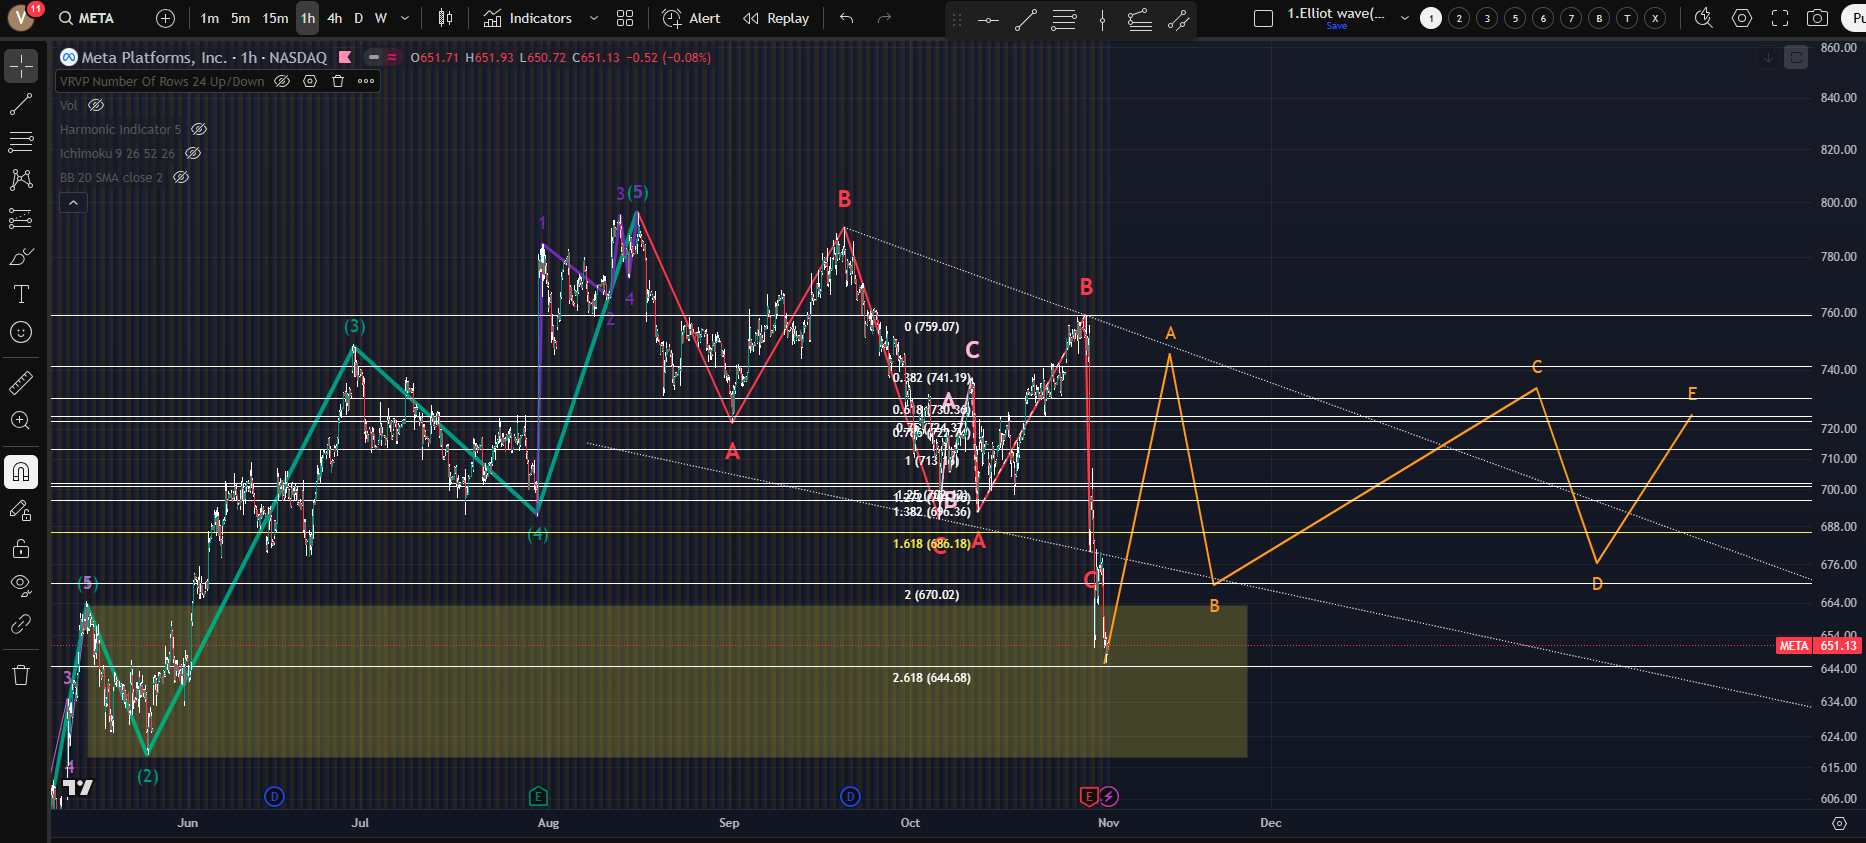Open chart settings hexagon icon in top bar

click(1742, 18)
